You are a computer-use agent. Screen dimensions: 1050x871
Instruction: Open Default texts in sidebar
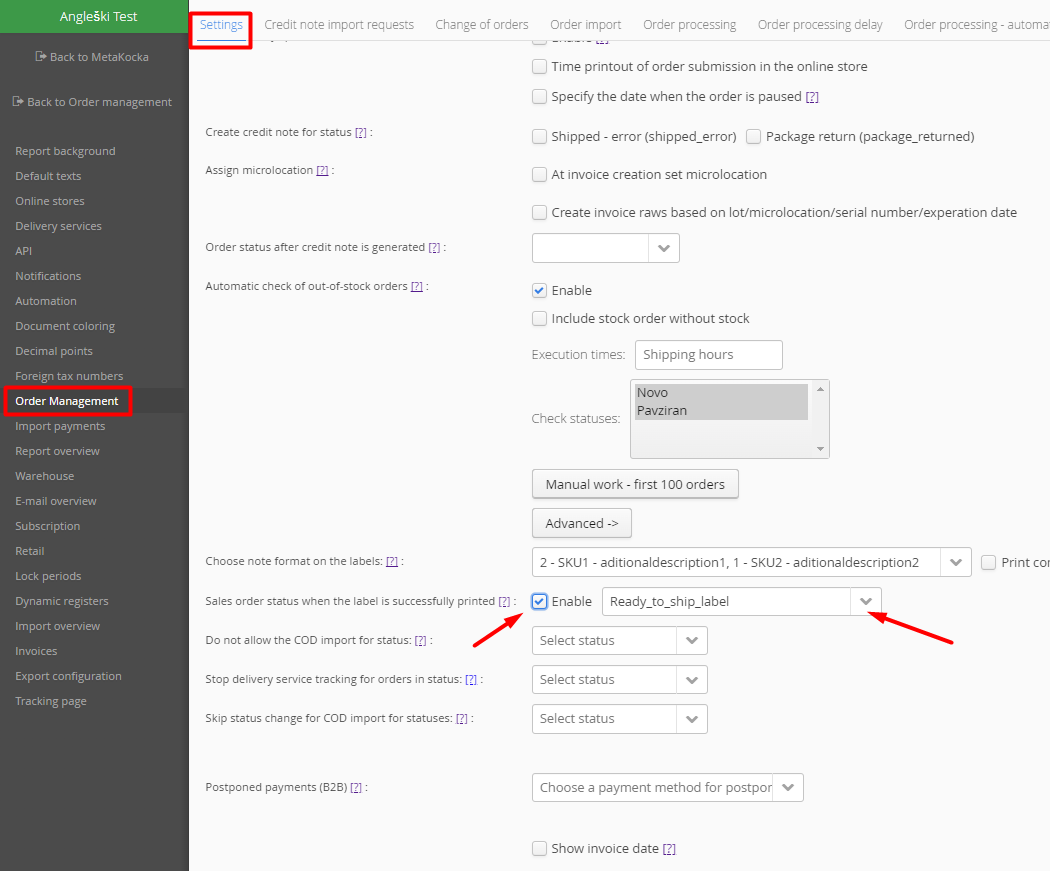[48, 176]
